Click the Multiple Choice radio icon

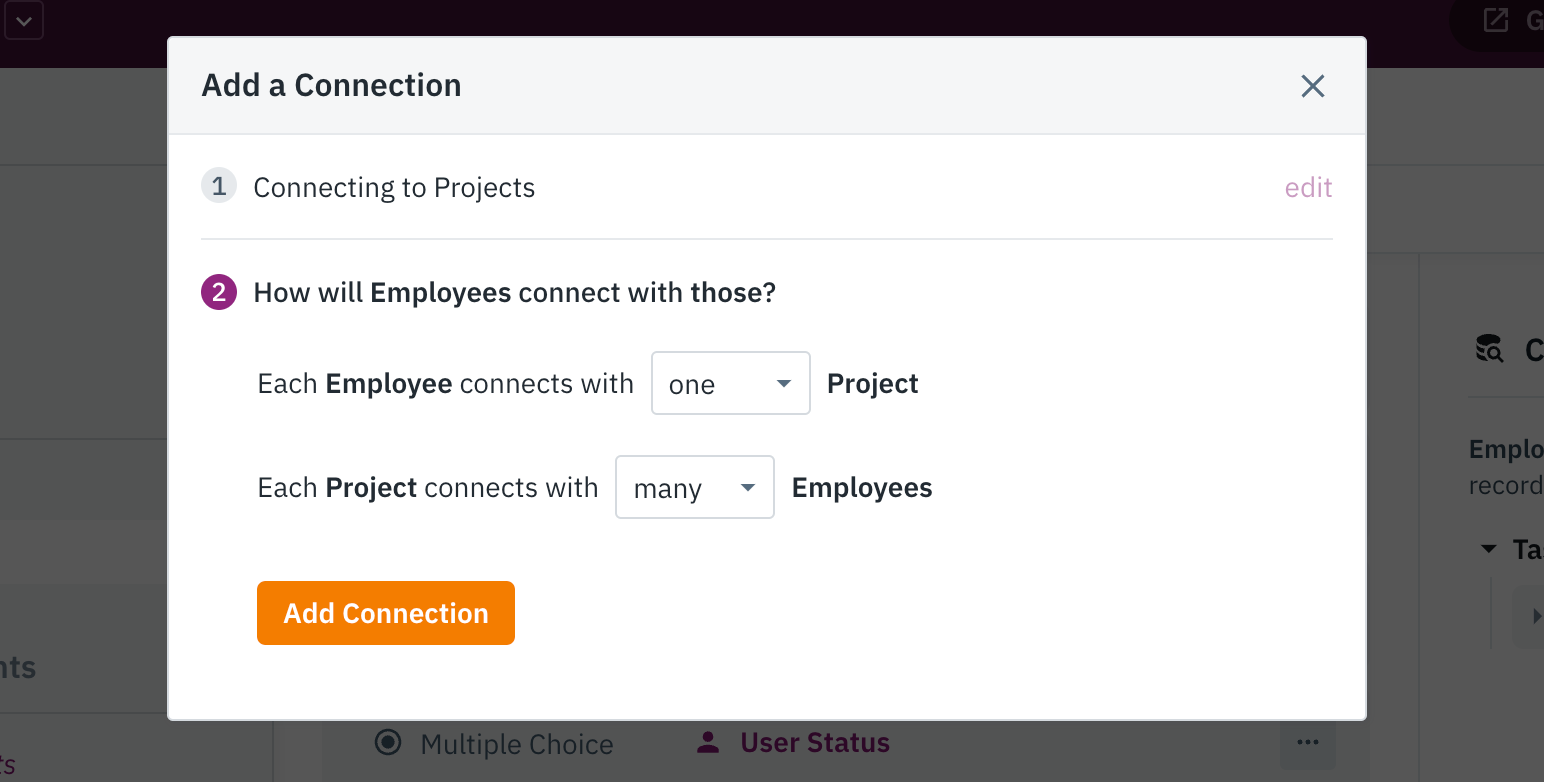coord(388,743)
